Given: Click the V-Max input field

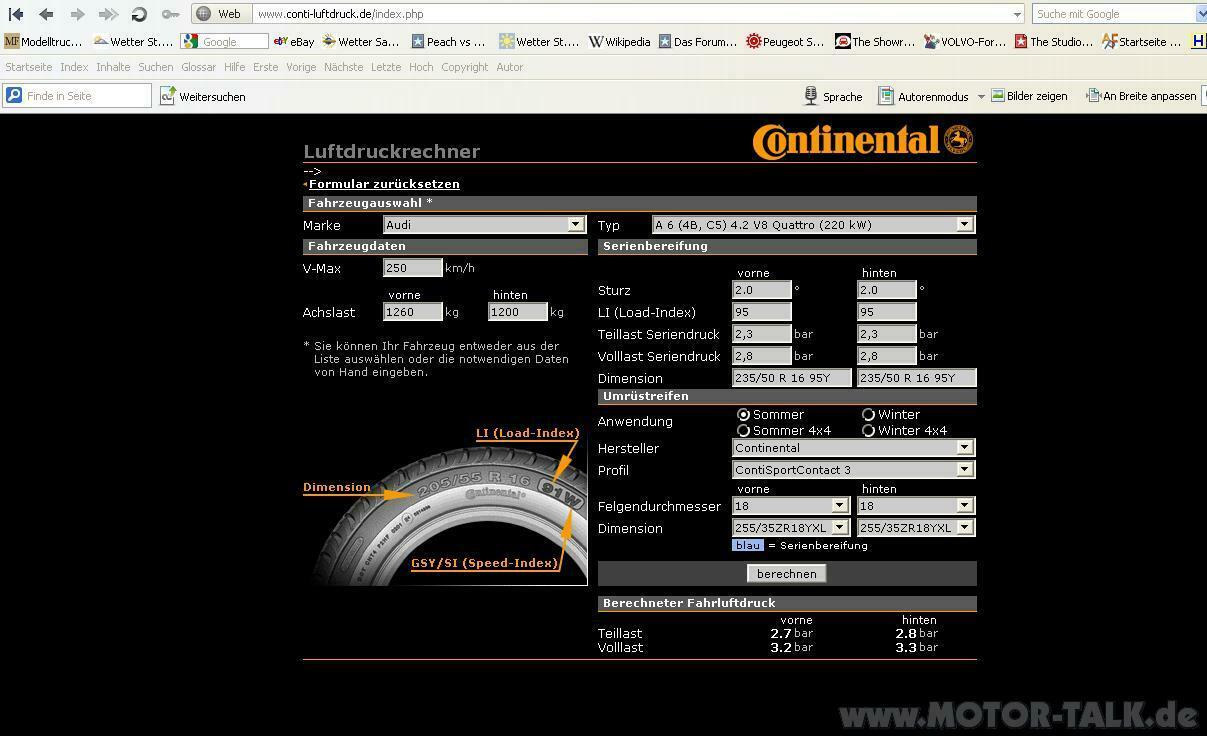Looking at the screenshot, I should pyautogui.click(x=413, y=267).
